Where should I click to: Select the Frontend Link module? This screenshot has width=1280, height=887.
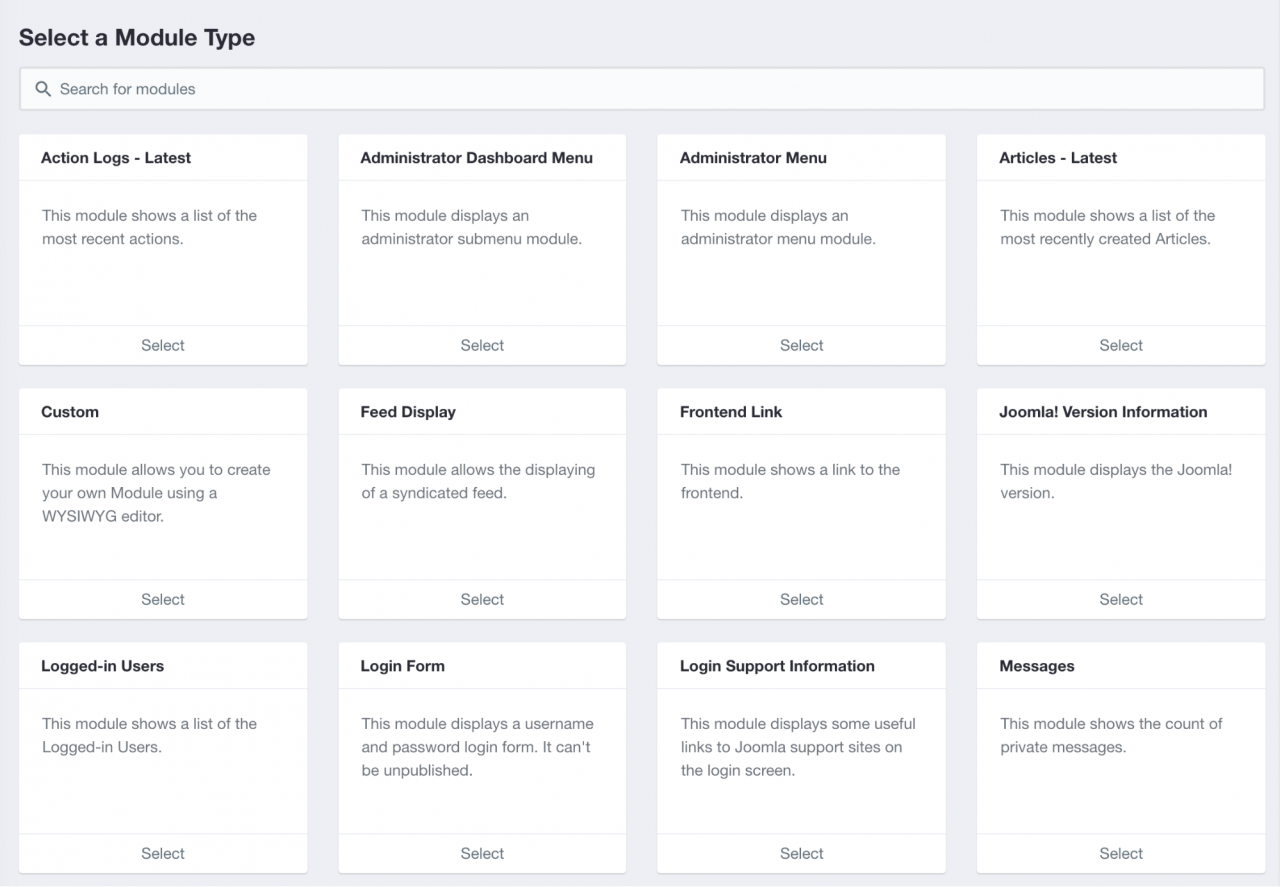click(801, 599)
